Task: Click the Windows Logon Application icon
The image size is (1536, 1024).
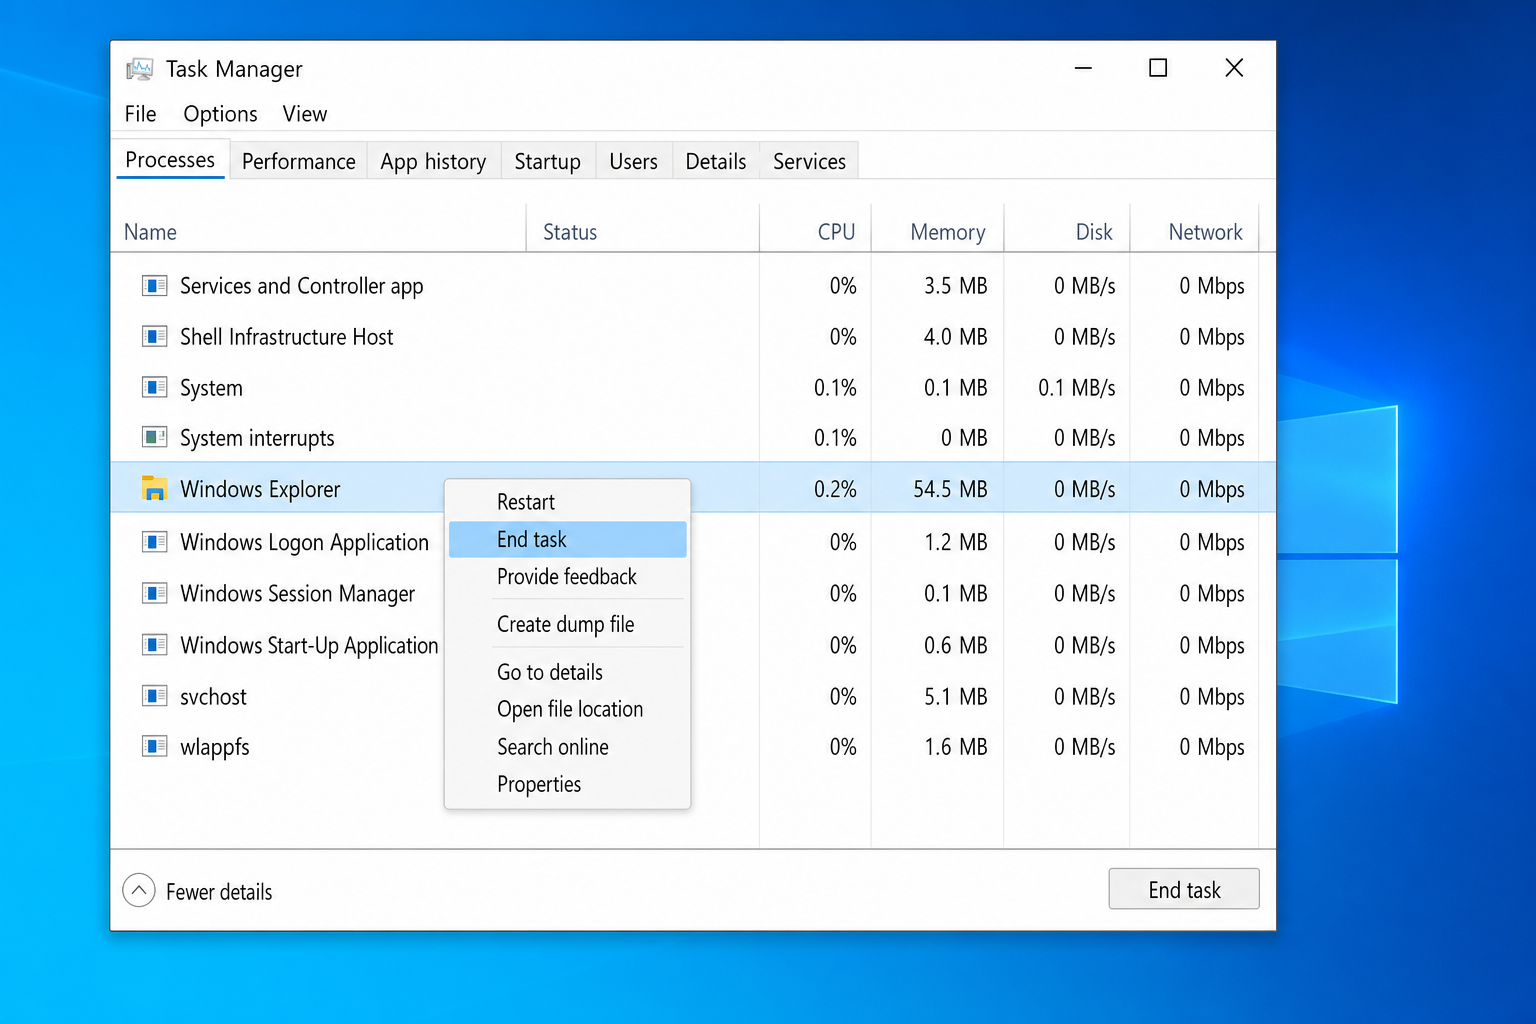Action: (154, 542)
